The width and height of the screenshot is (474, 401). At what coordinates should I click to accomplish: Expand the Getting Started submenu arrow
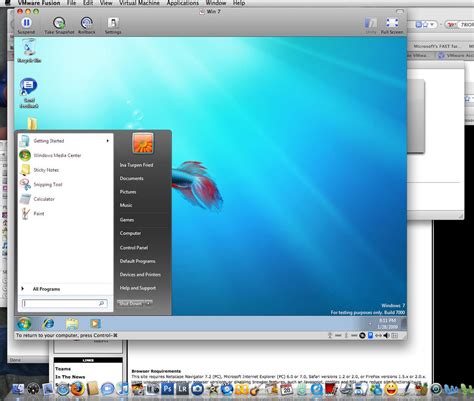[107, 141]
